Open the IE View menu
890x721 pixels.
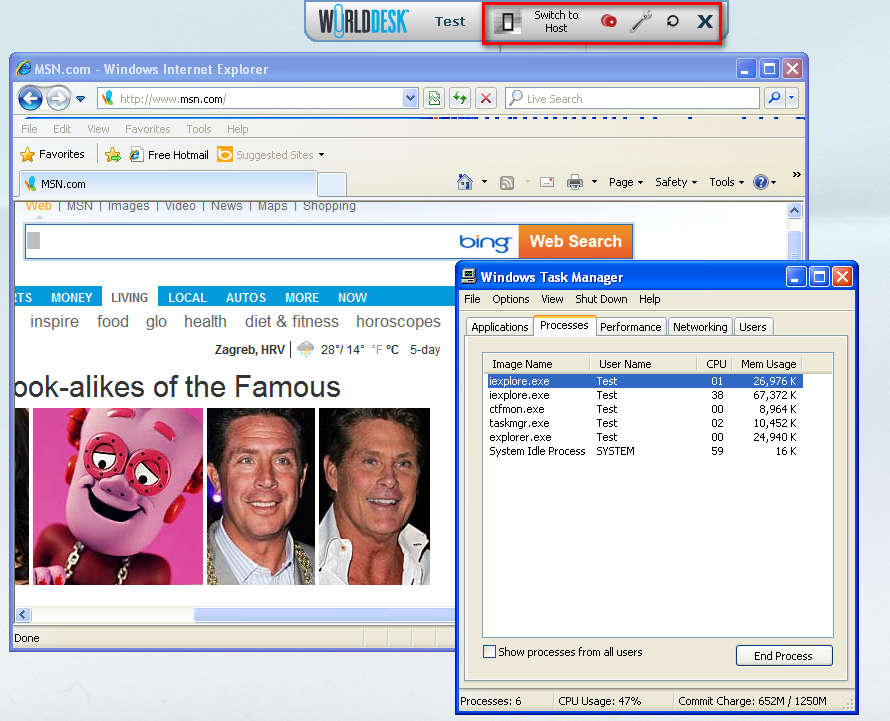pyautogui.click(x=98, y=129)
